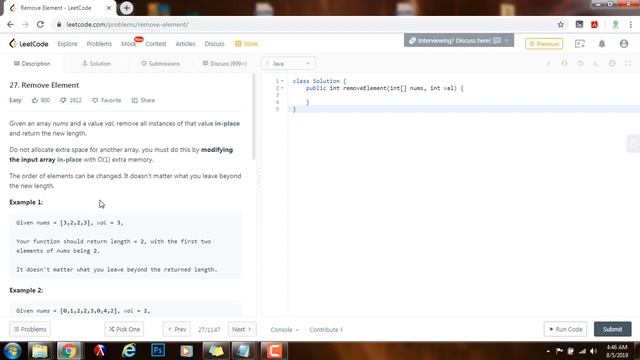The image size is (640, 360).
Task: Click the taskbar clock
Action: (617, 351)
